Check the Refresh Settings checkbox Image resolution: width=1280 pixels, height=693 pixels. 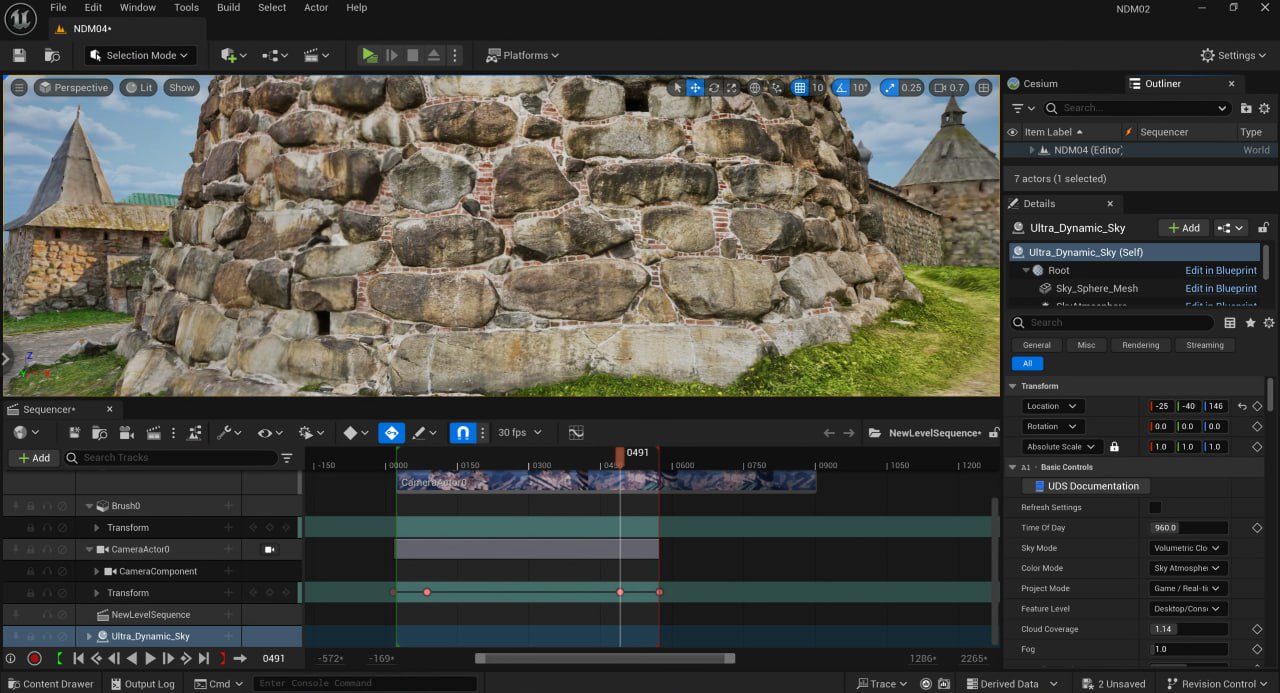(x=1155, y=507)
